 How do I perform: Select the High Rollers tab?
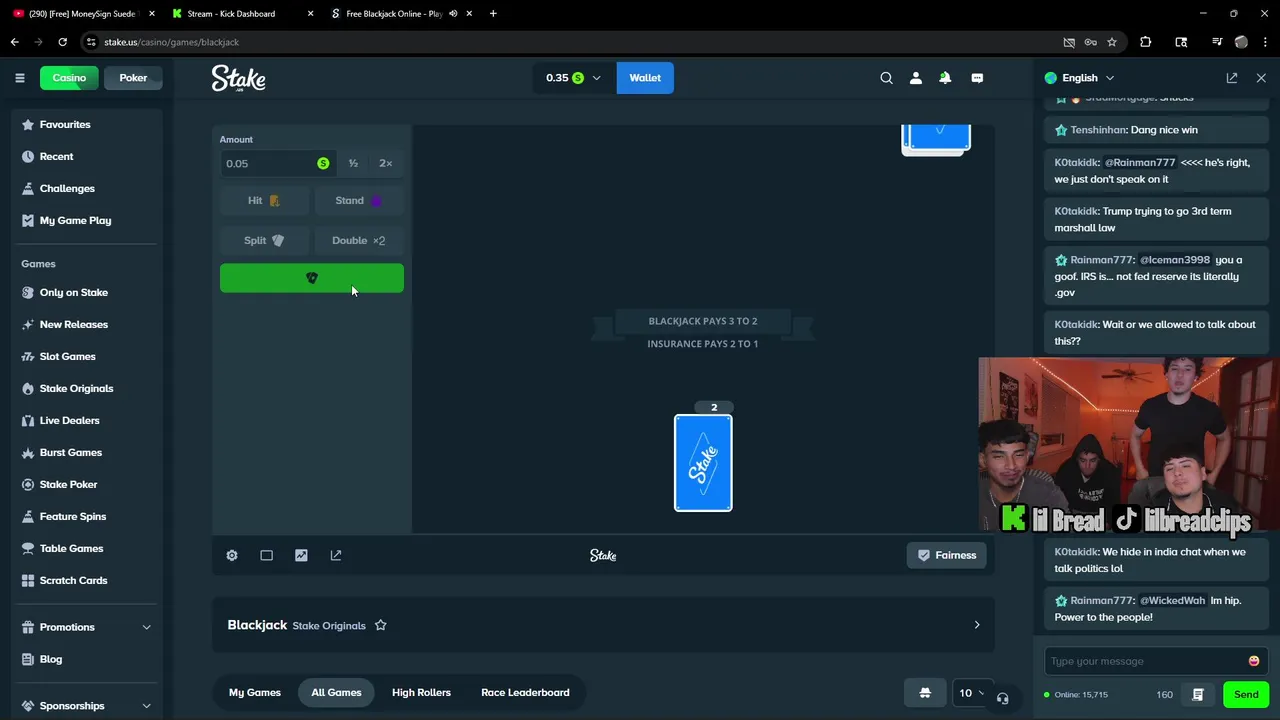pyautogui.click(x=421, y=692)
